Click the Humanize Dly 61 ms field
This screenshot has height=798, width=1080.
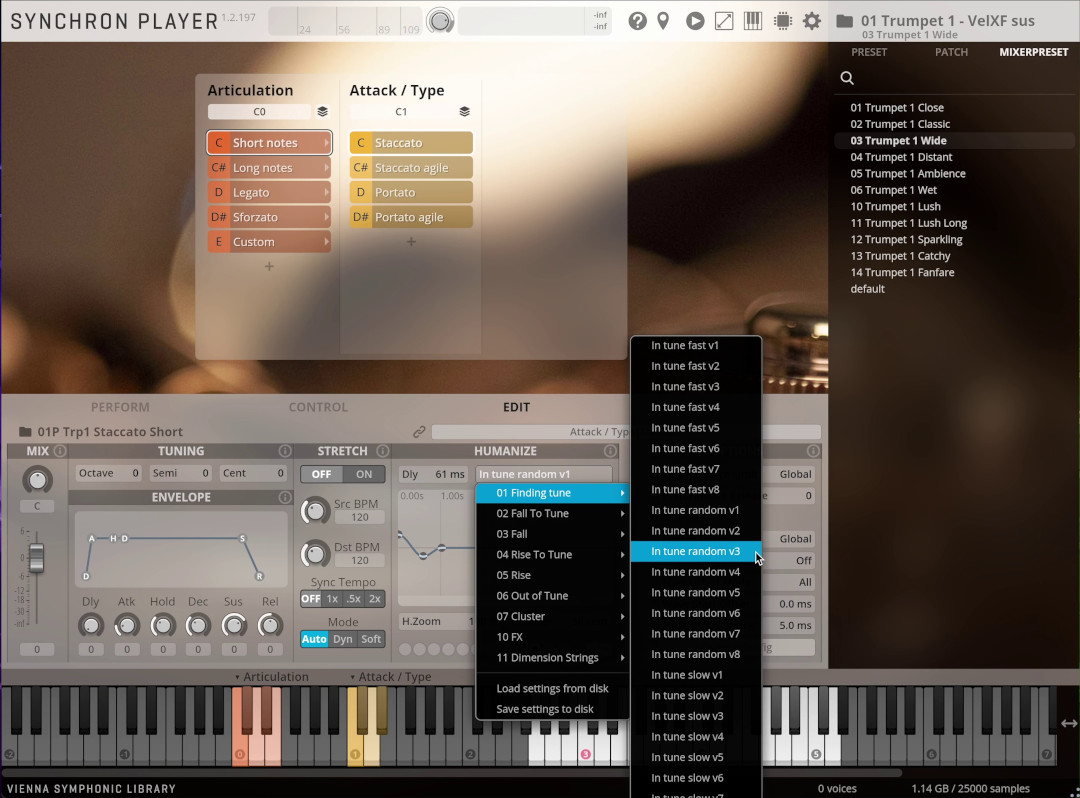point(433,474)
